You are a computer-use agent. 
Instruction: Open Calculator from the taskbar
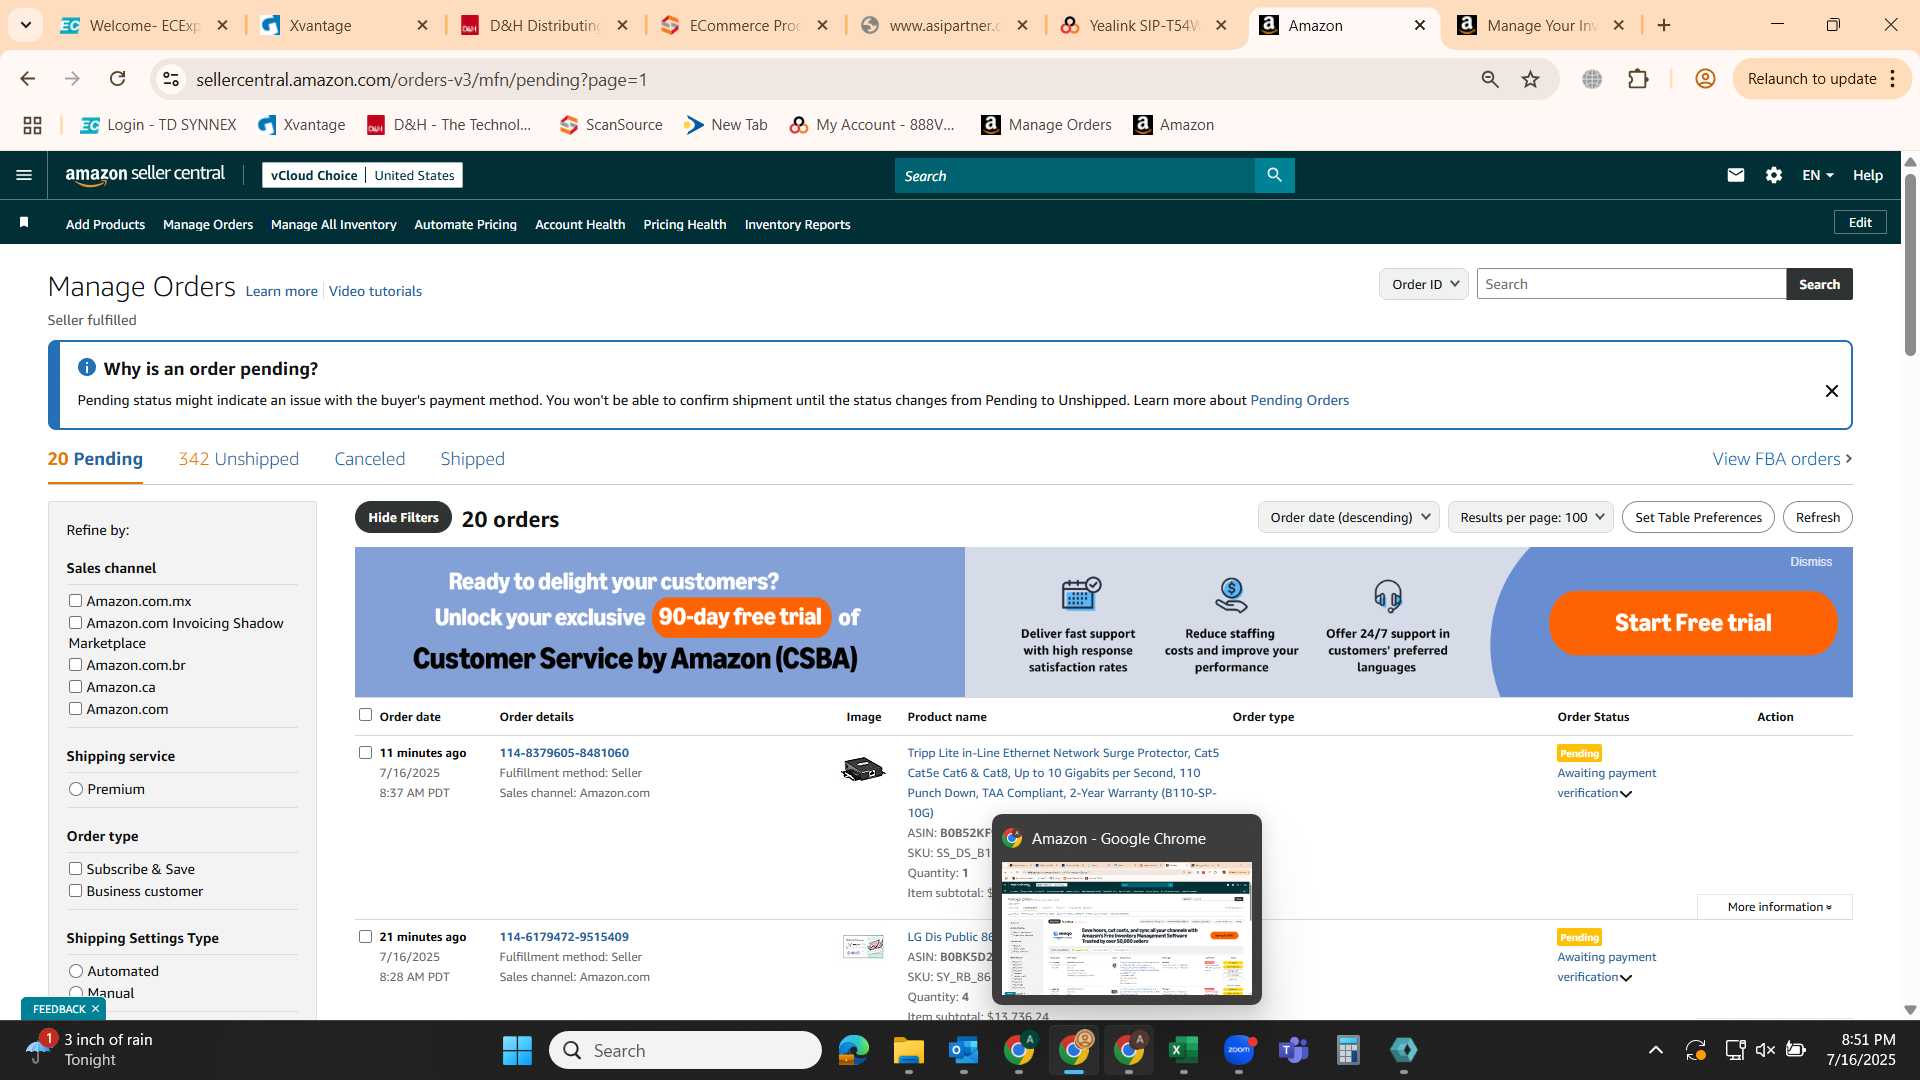1348,1050
